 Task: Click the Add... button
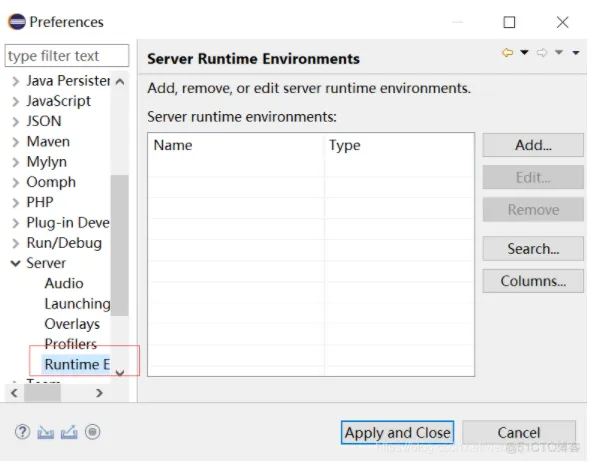tap(532, 145)
